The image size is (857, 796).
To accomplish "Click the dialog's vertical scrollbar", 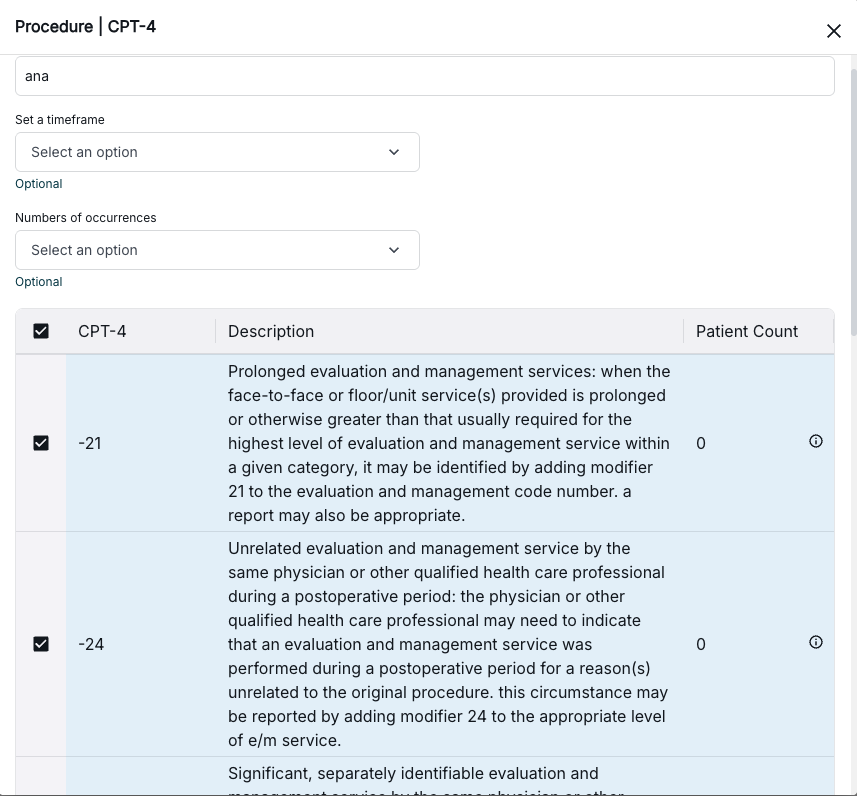I will click(854, 202).
